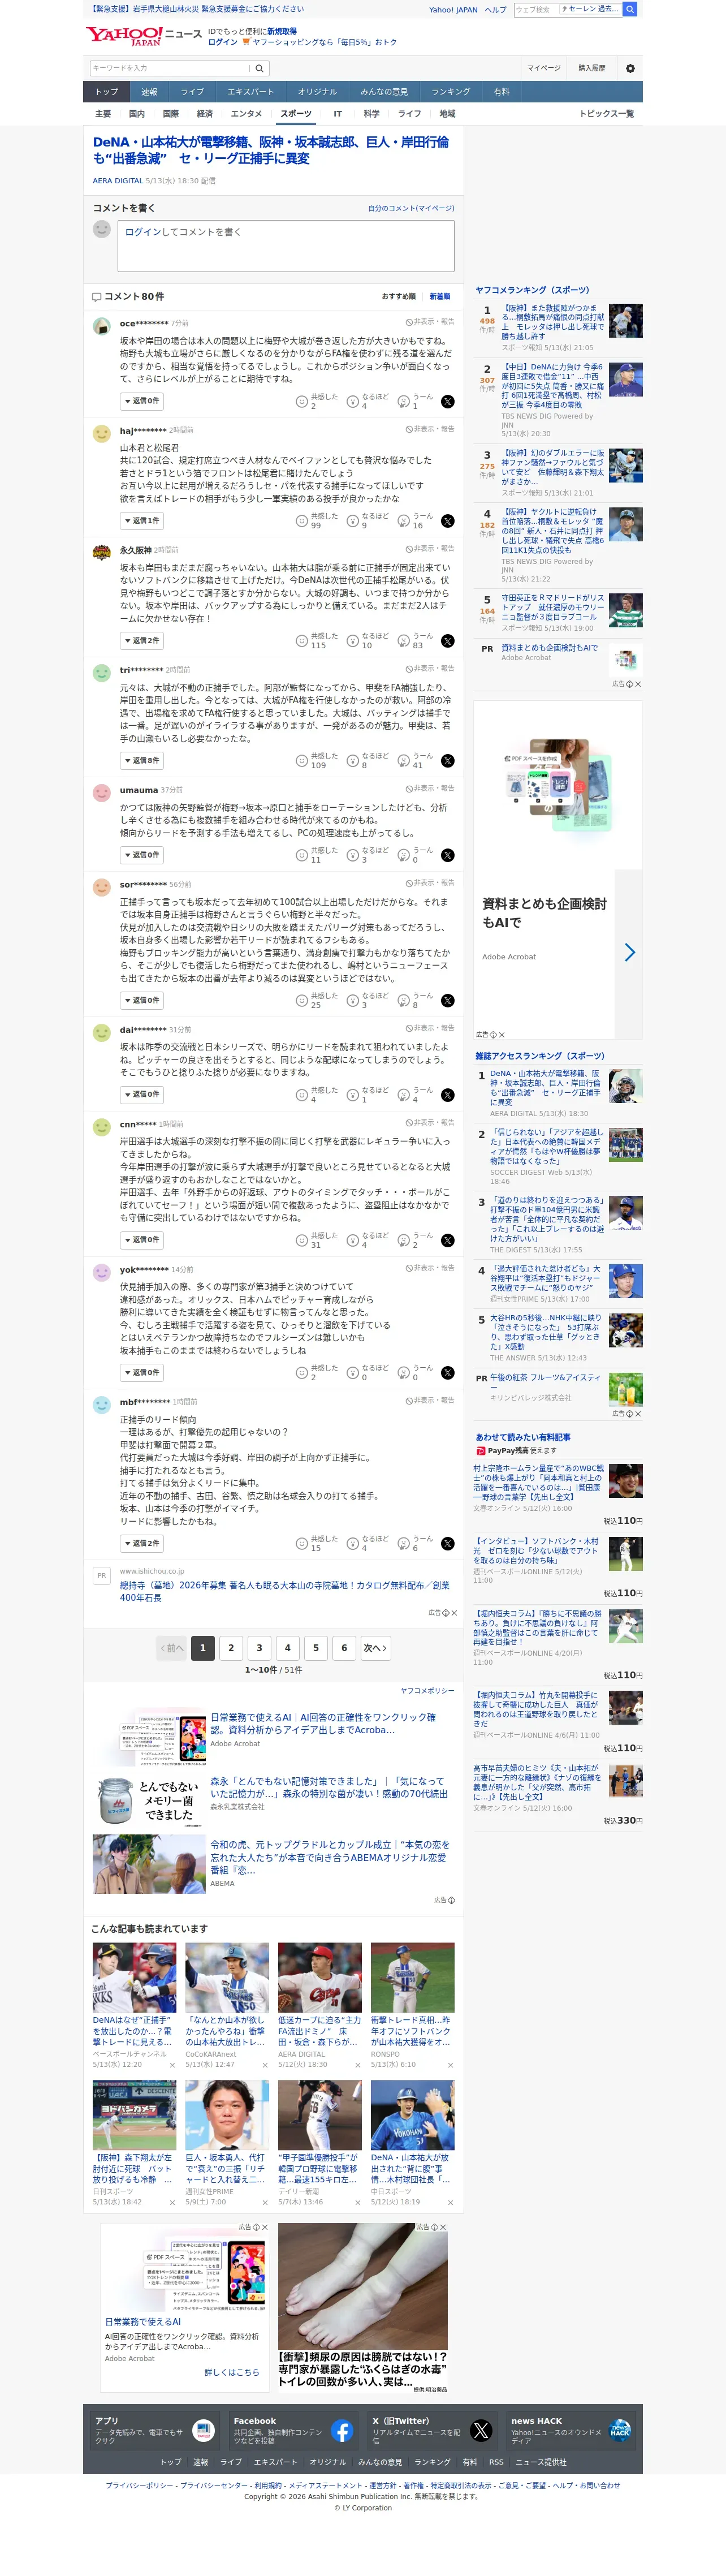Expand replies on sor's comment

click(x=141, y=1000)
